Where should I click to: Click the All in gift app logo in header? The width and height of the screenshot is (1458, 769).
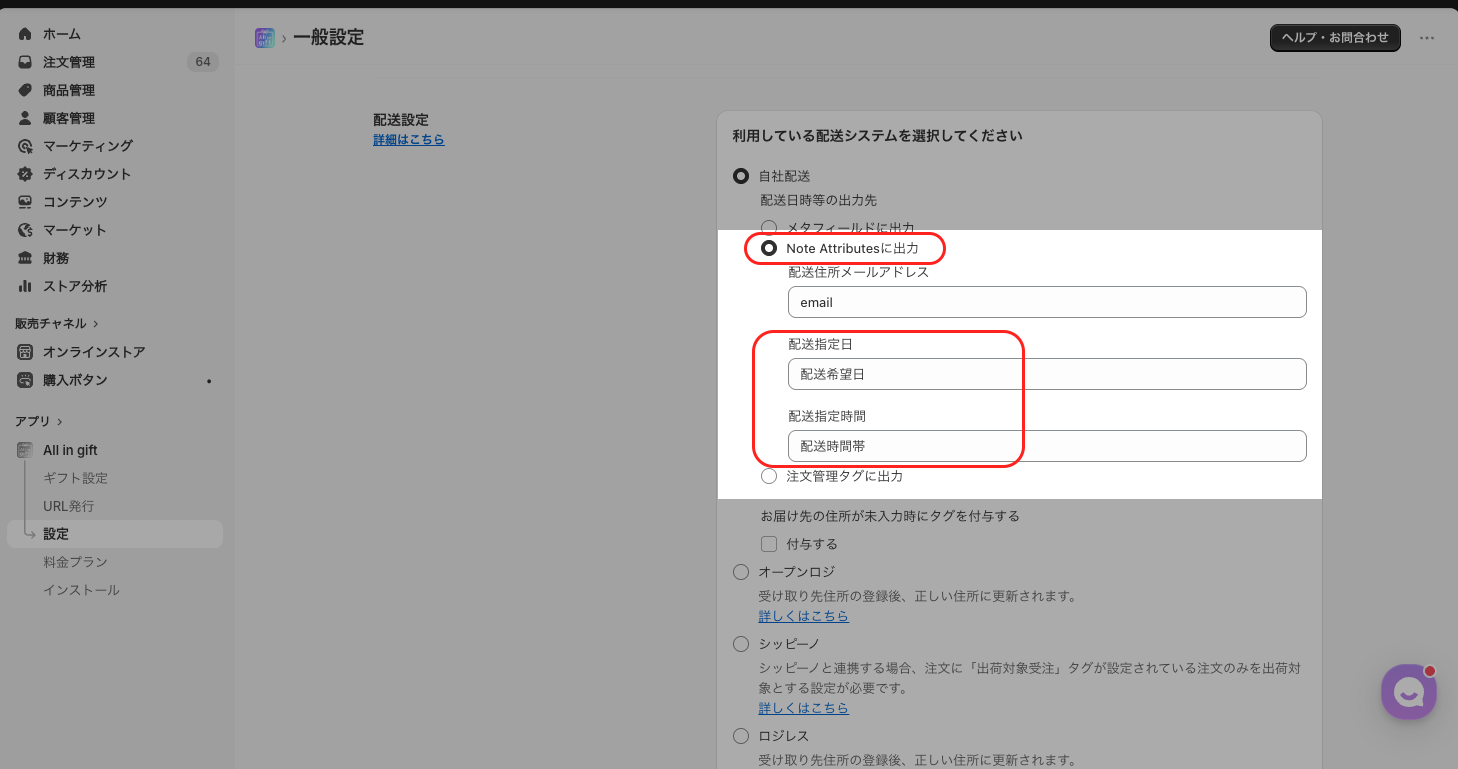(x=265, y=38)
